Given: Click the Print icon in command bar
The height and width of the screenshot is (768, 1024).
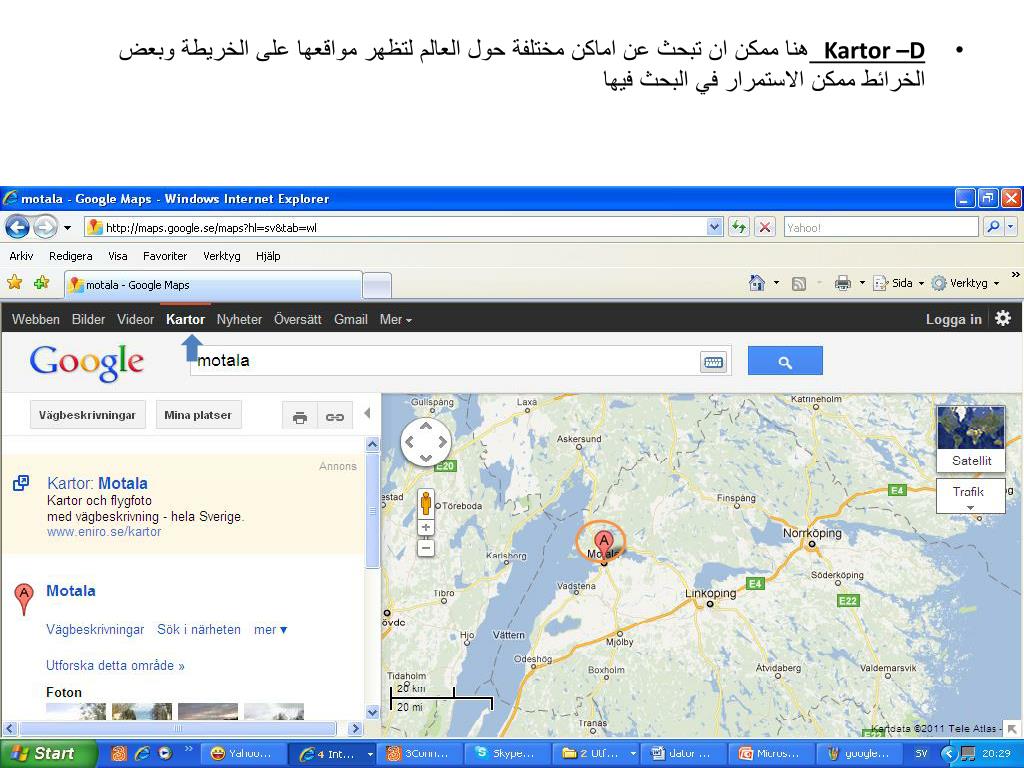Looking at the screenshot, I should click(x=842, y=283).
